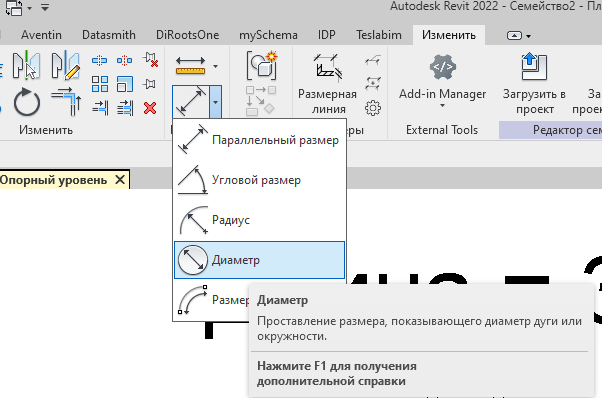Open the Add-in Manager gear icon
This screenshot has width=602, height=398.
[443, 67]
